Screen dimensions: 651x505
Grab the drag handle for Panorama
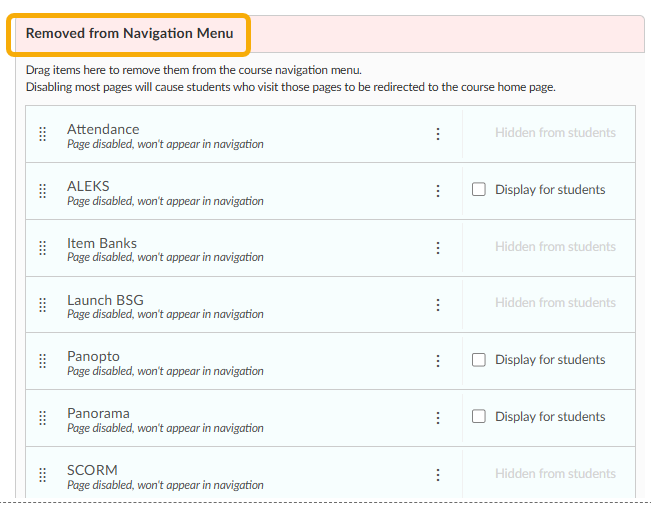(42, 418)
